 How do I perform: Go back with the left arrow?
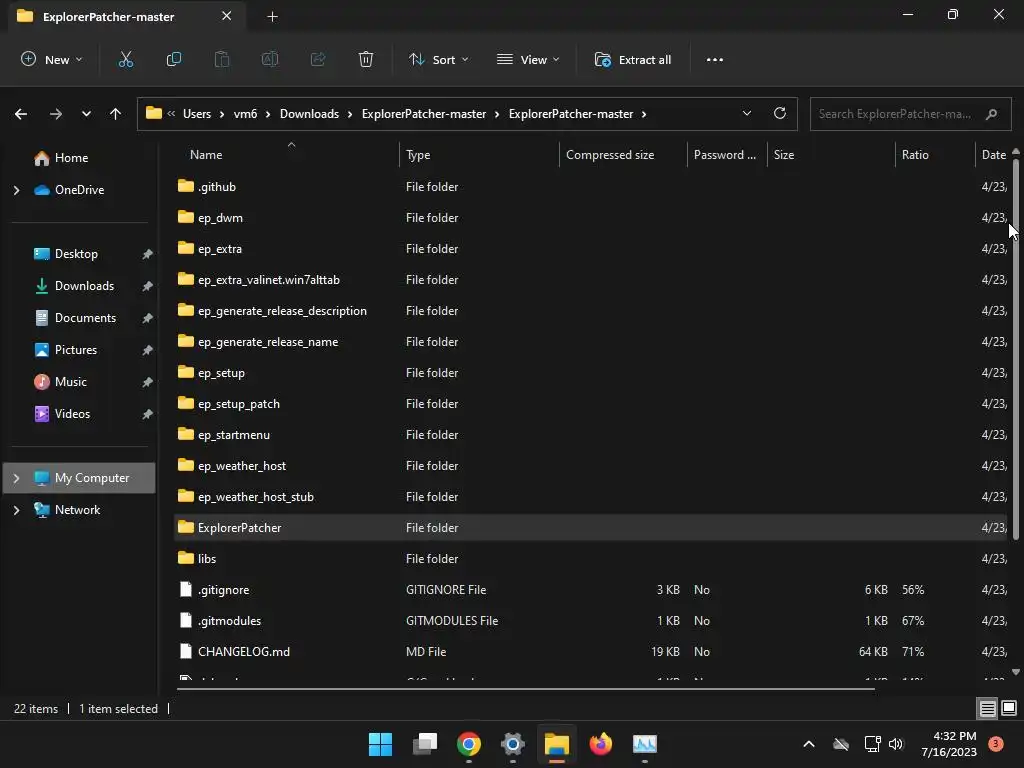[x=21, y=114]
